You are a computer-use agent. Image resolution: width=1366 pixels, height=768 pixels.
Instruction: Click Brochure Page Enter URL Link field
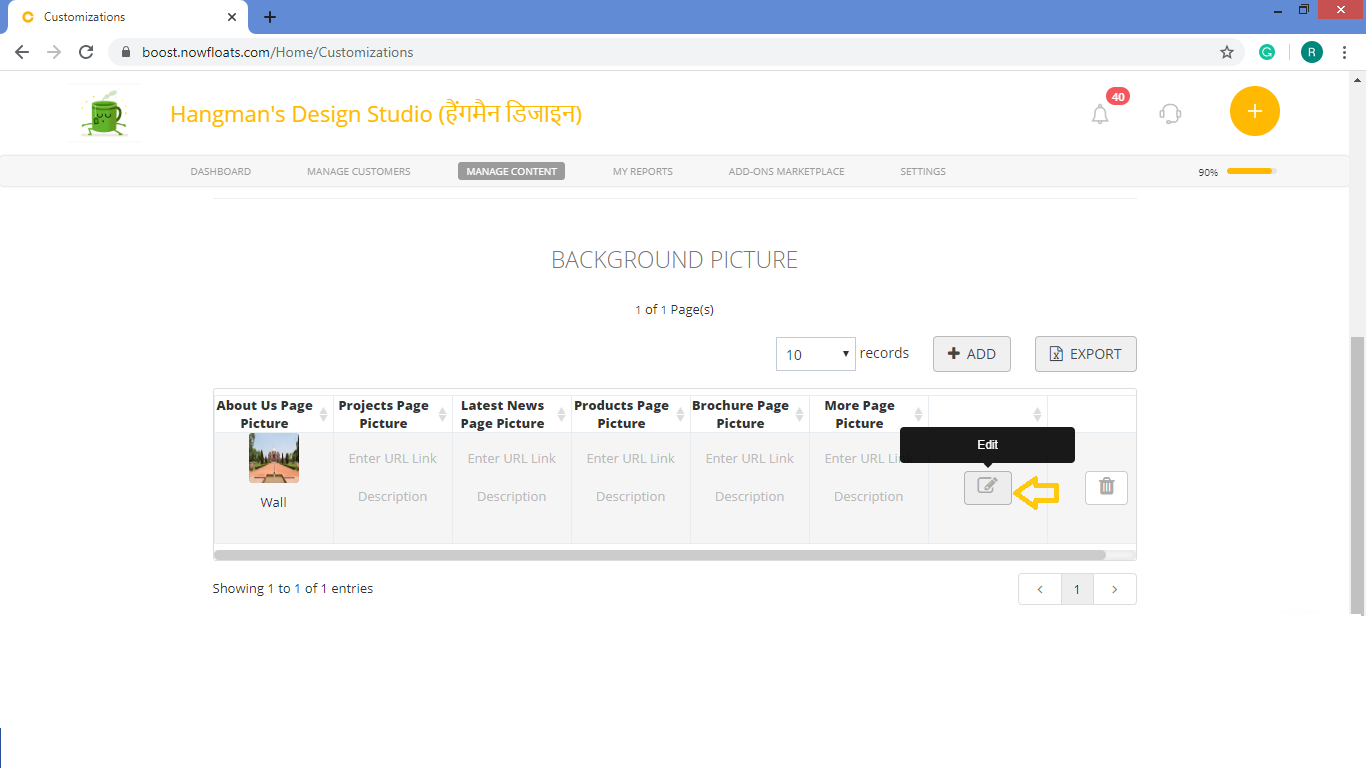coord(749,458)
